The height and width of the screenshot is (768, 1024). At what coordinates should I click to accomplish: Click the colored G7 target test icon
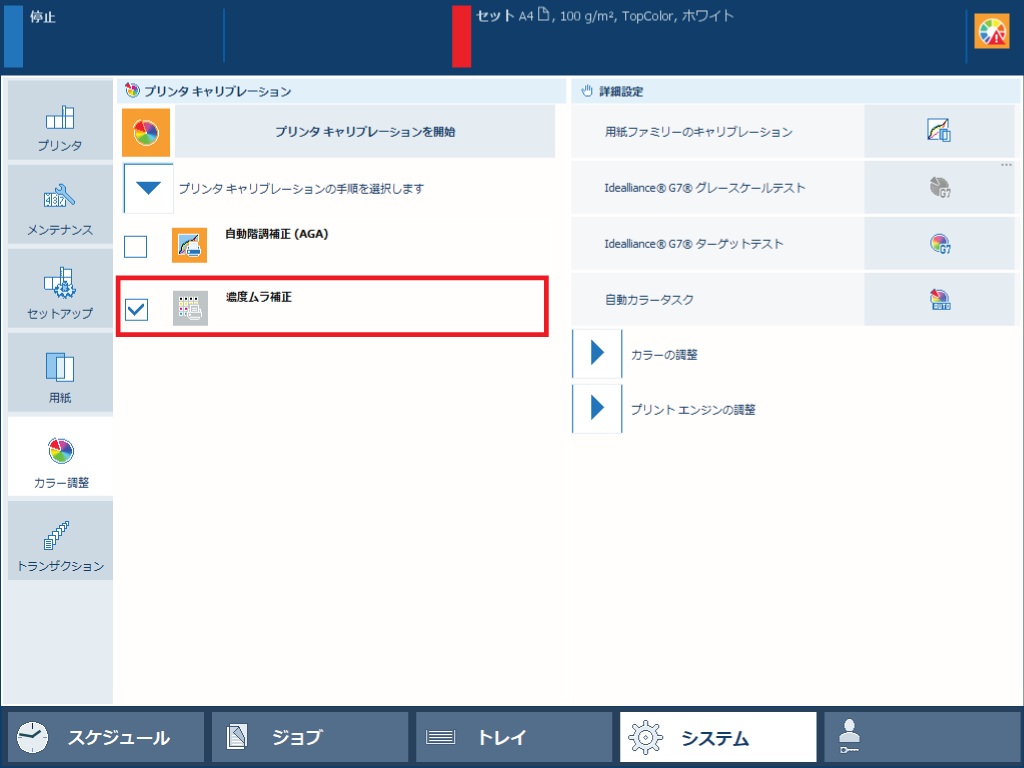pyautogui.click(x=940, y=244)
